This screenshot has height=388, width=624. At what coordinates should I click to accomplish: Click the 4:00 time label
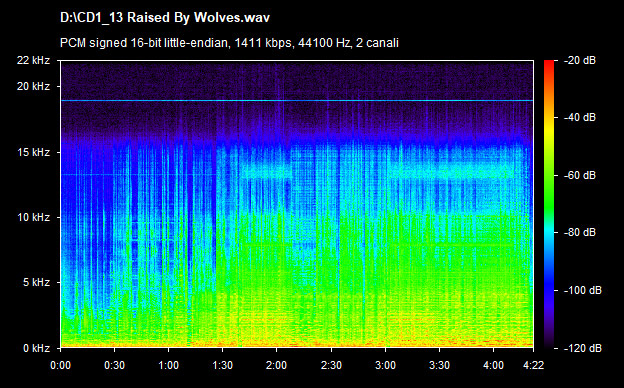pyautogui.click(x=493, y=365)
